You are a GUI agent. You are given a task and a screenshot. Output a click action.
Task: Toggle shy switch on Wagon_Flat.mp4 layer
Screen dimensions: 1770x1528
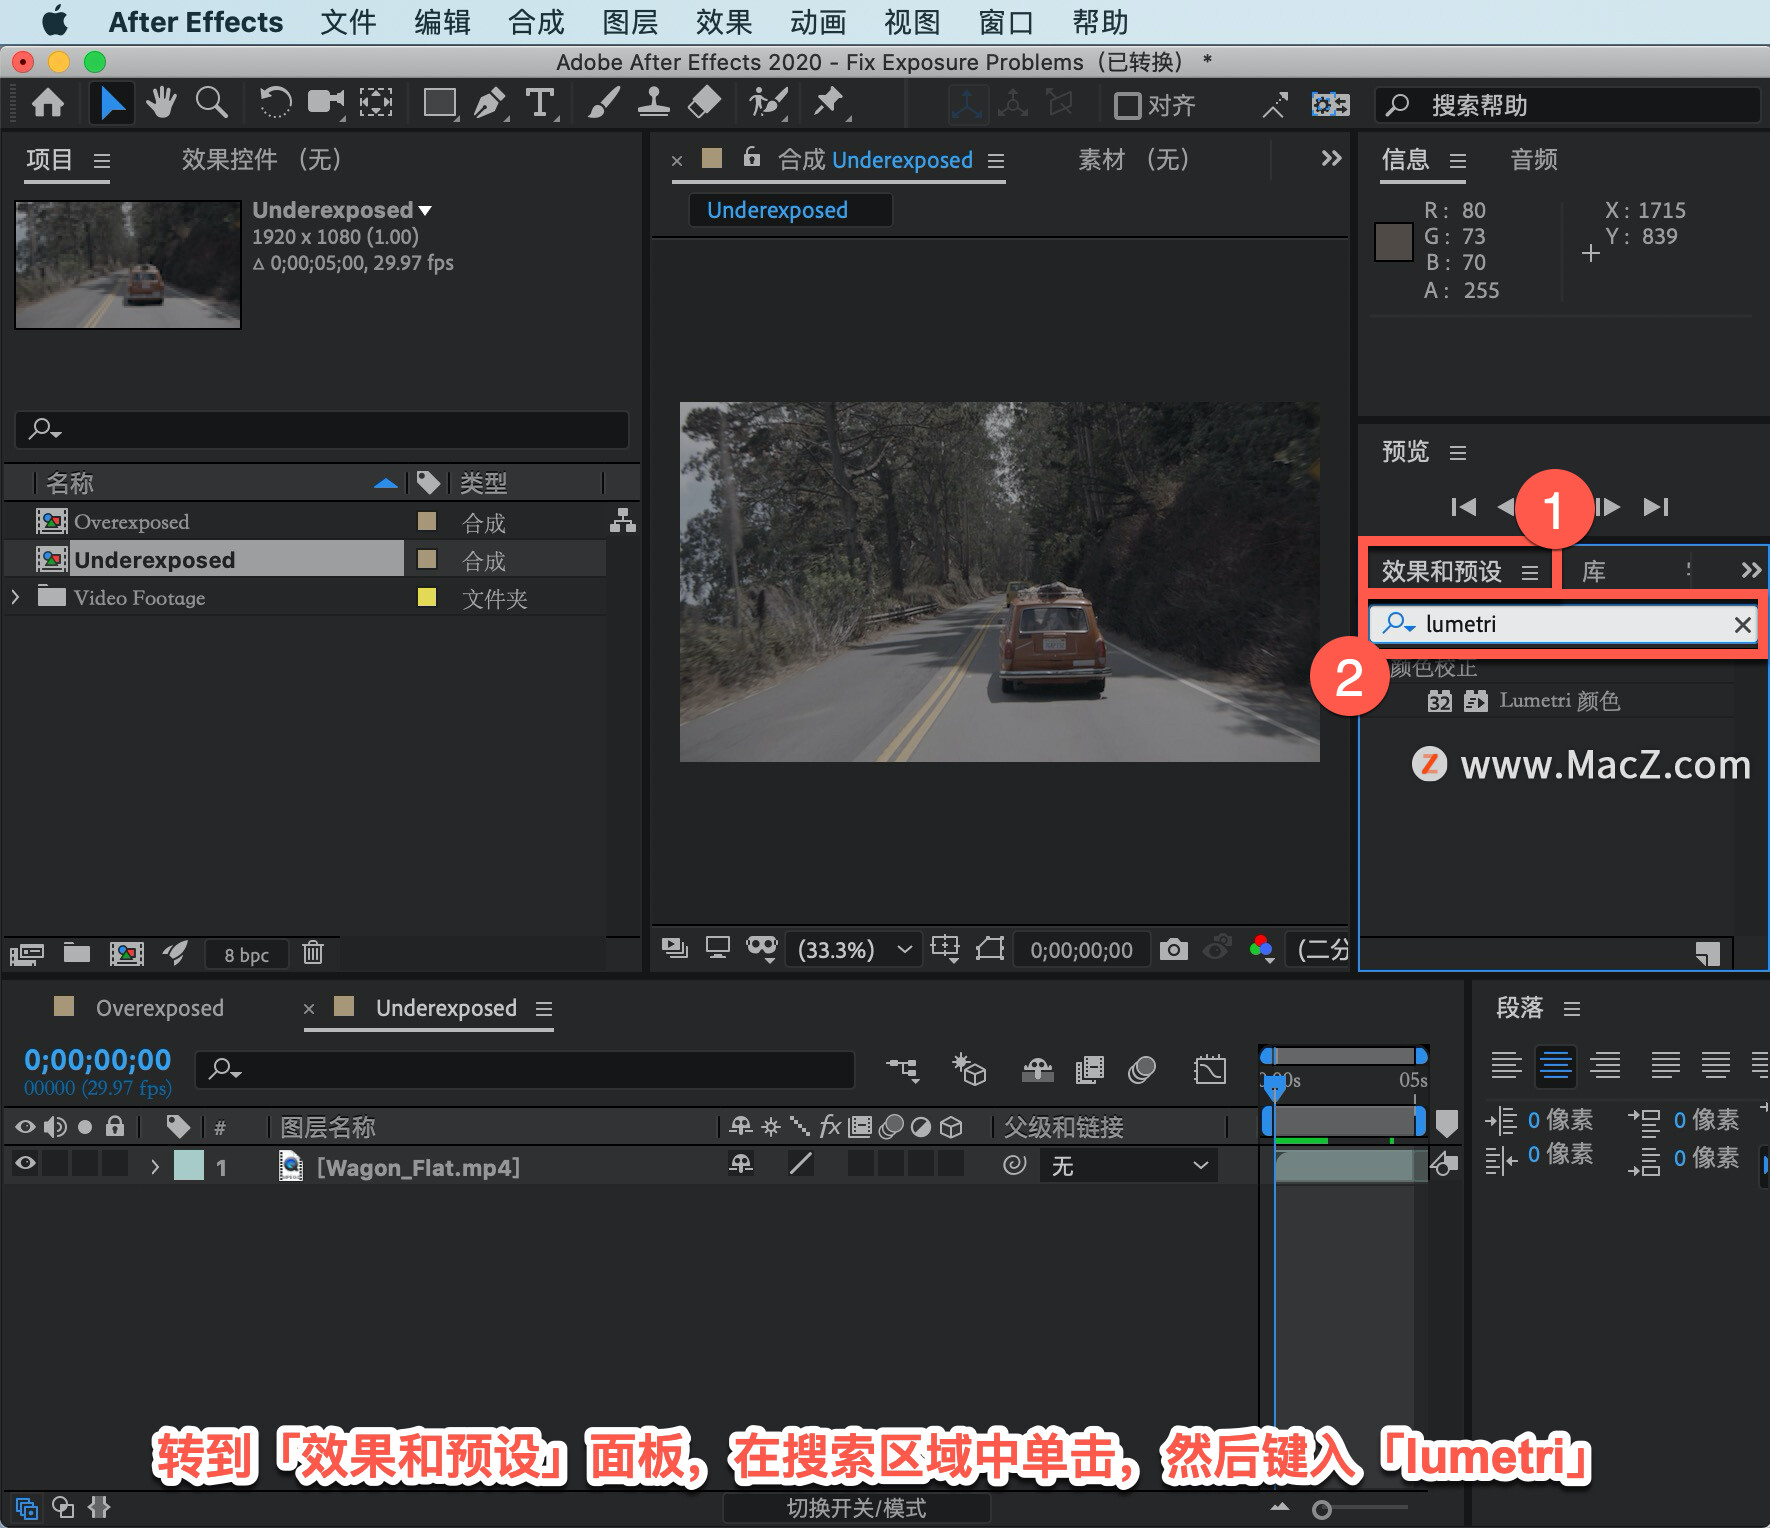point(741,1165)
